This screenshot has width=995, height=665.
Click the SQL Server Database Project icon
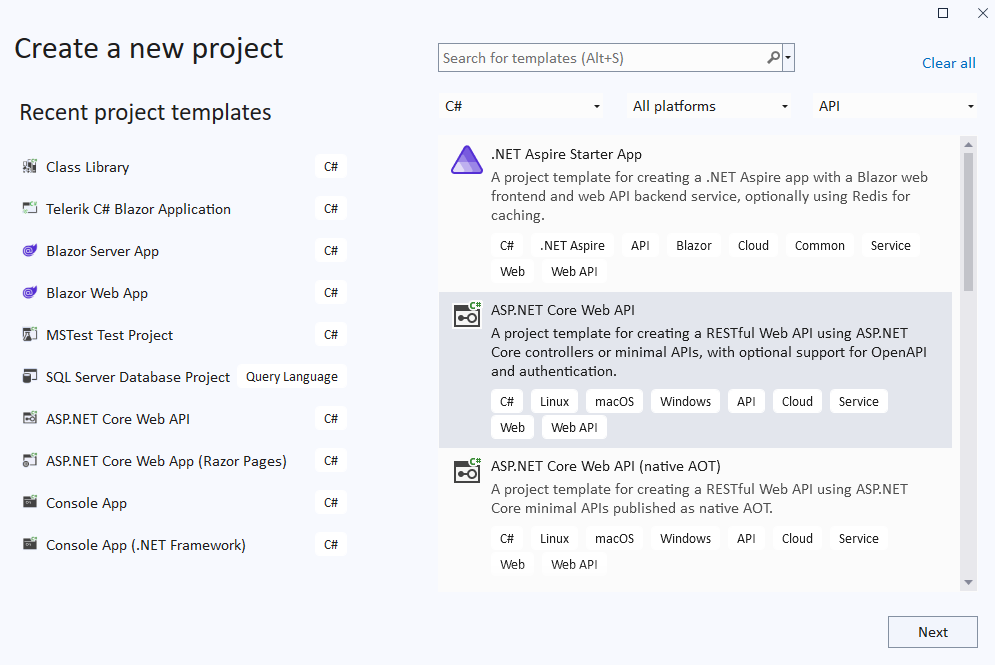pos(29,377)
